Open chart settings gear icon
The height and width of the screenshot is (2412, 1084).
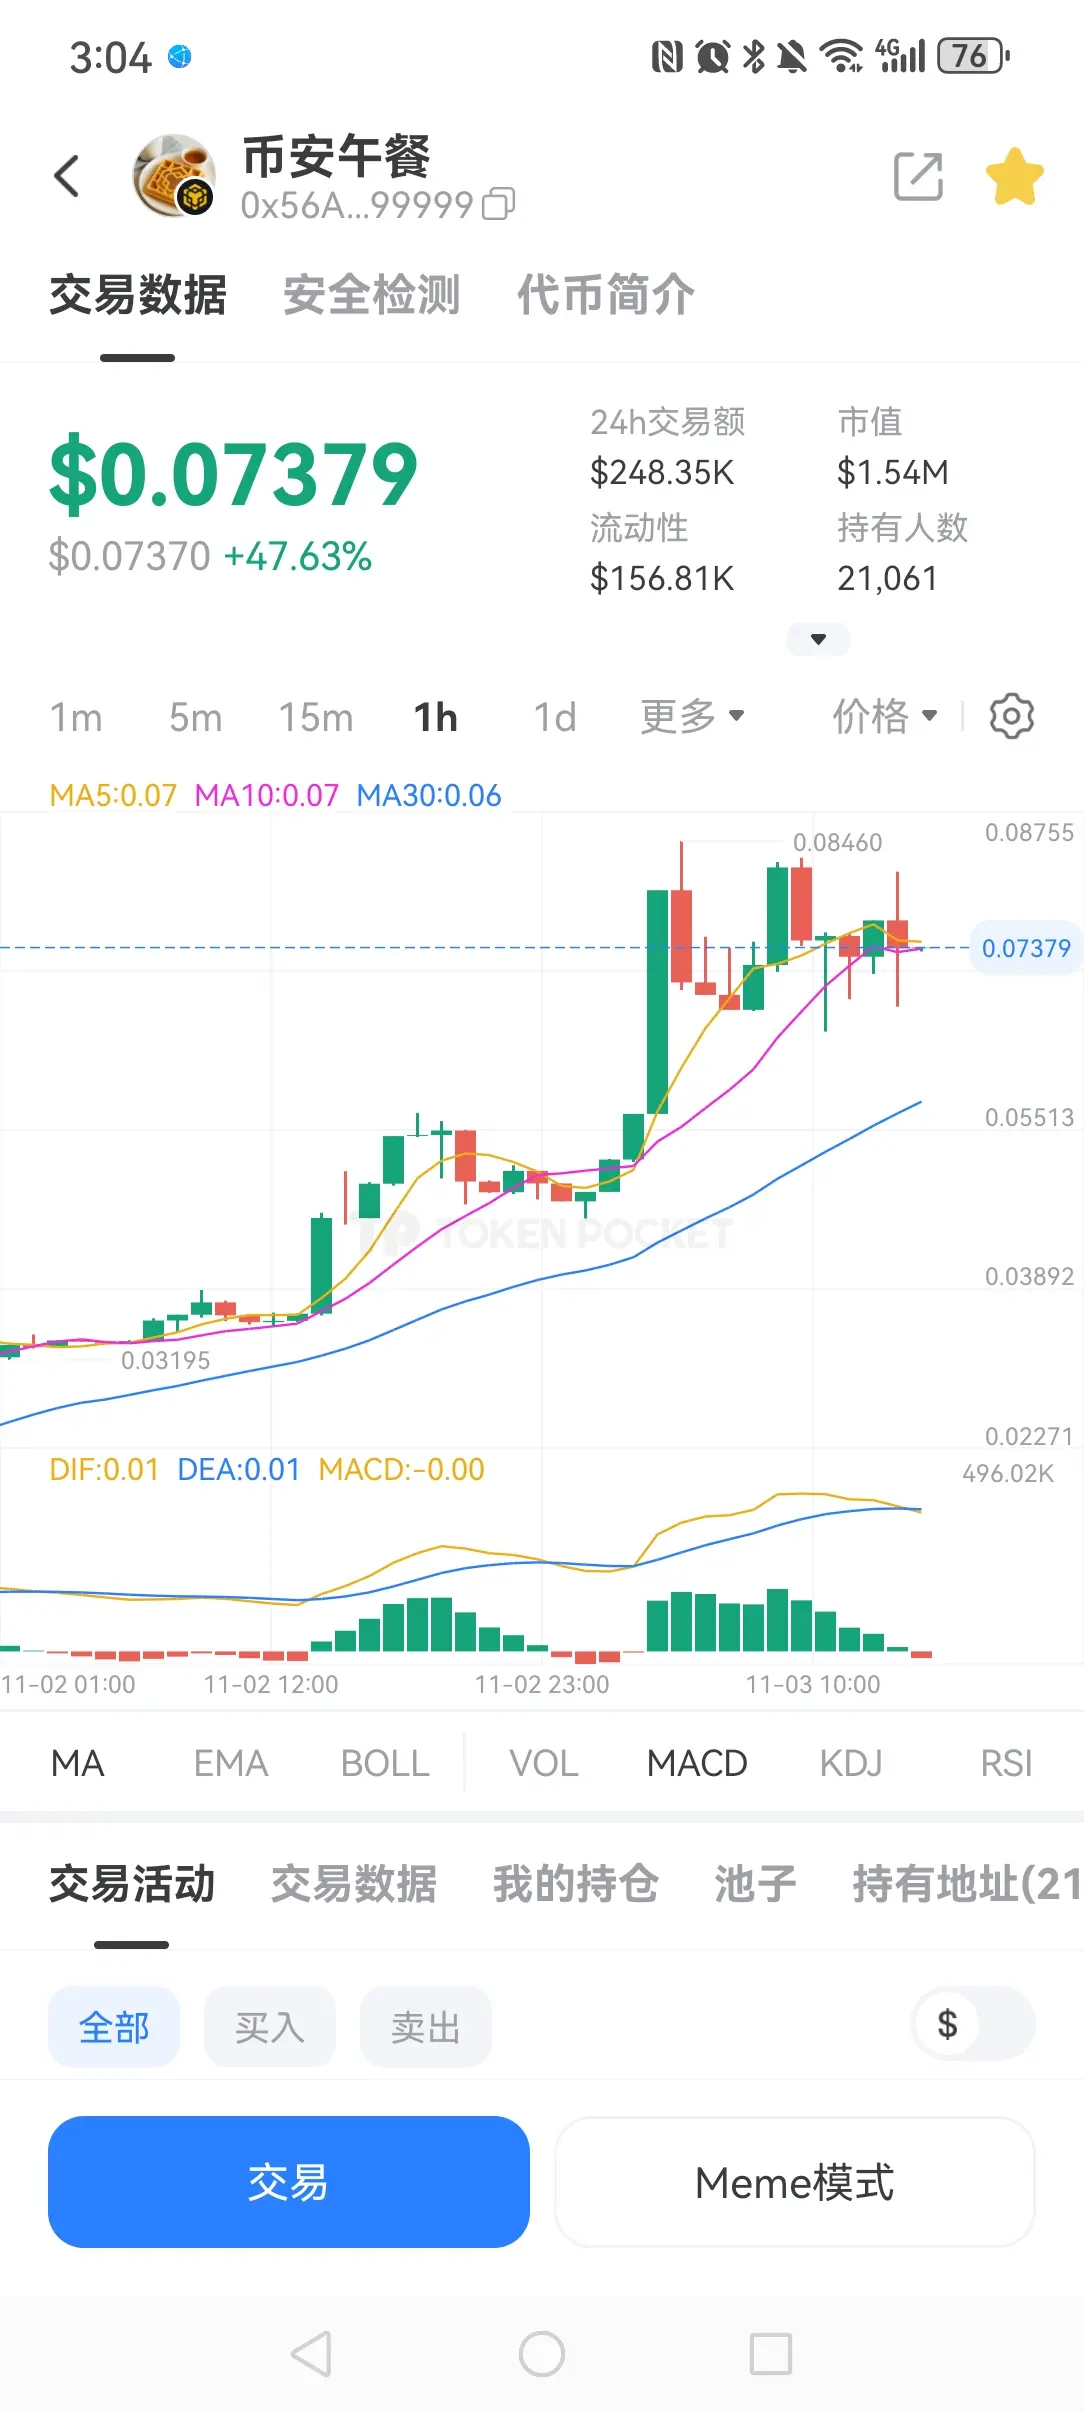(1012, 716)
